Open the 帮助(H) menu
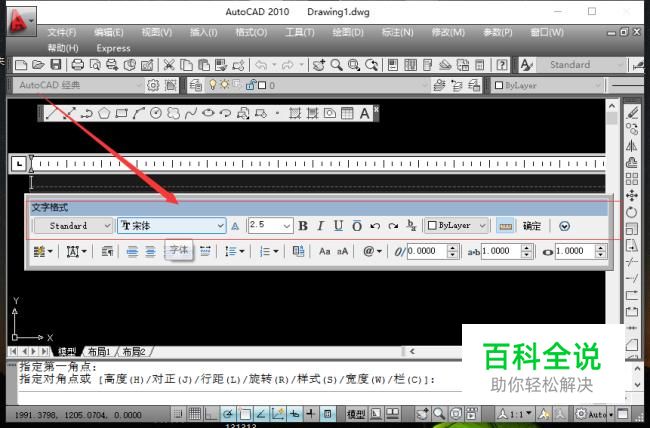This screenshot has width=650, height=428. [63, 48]
